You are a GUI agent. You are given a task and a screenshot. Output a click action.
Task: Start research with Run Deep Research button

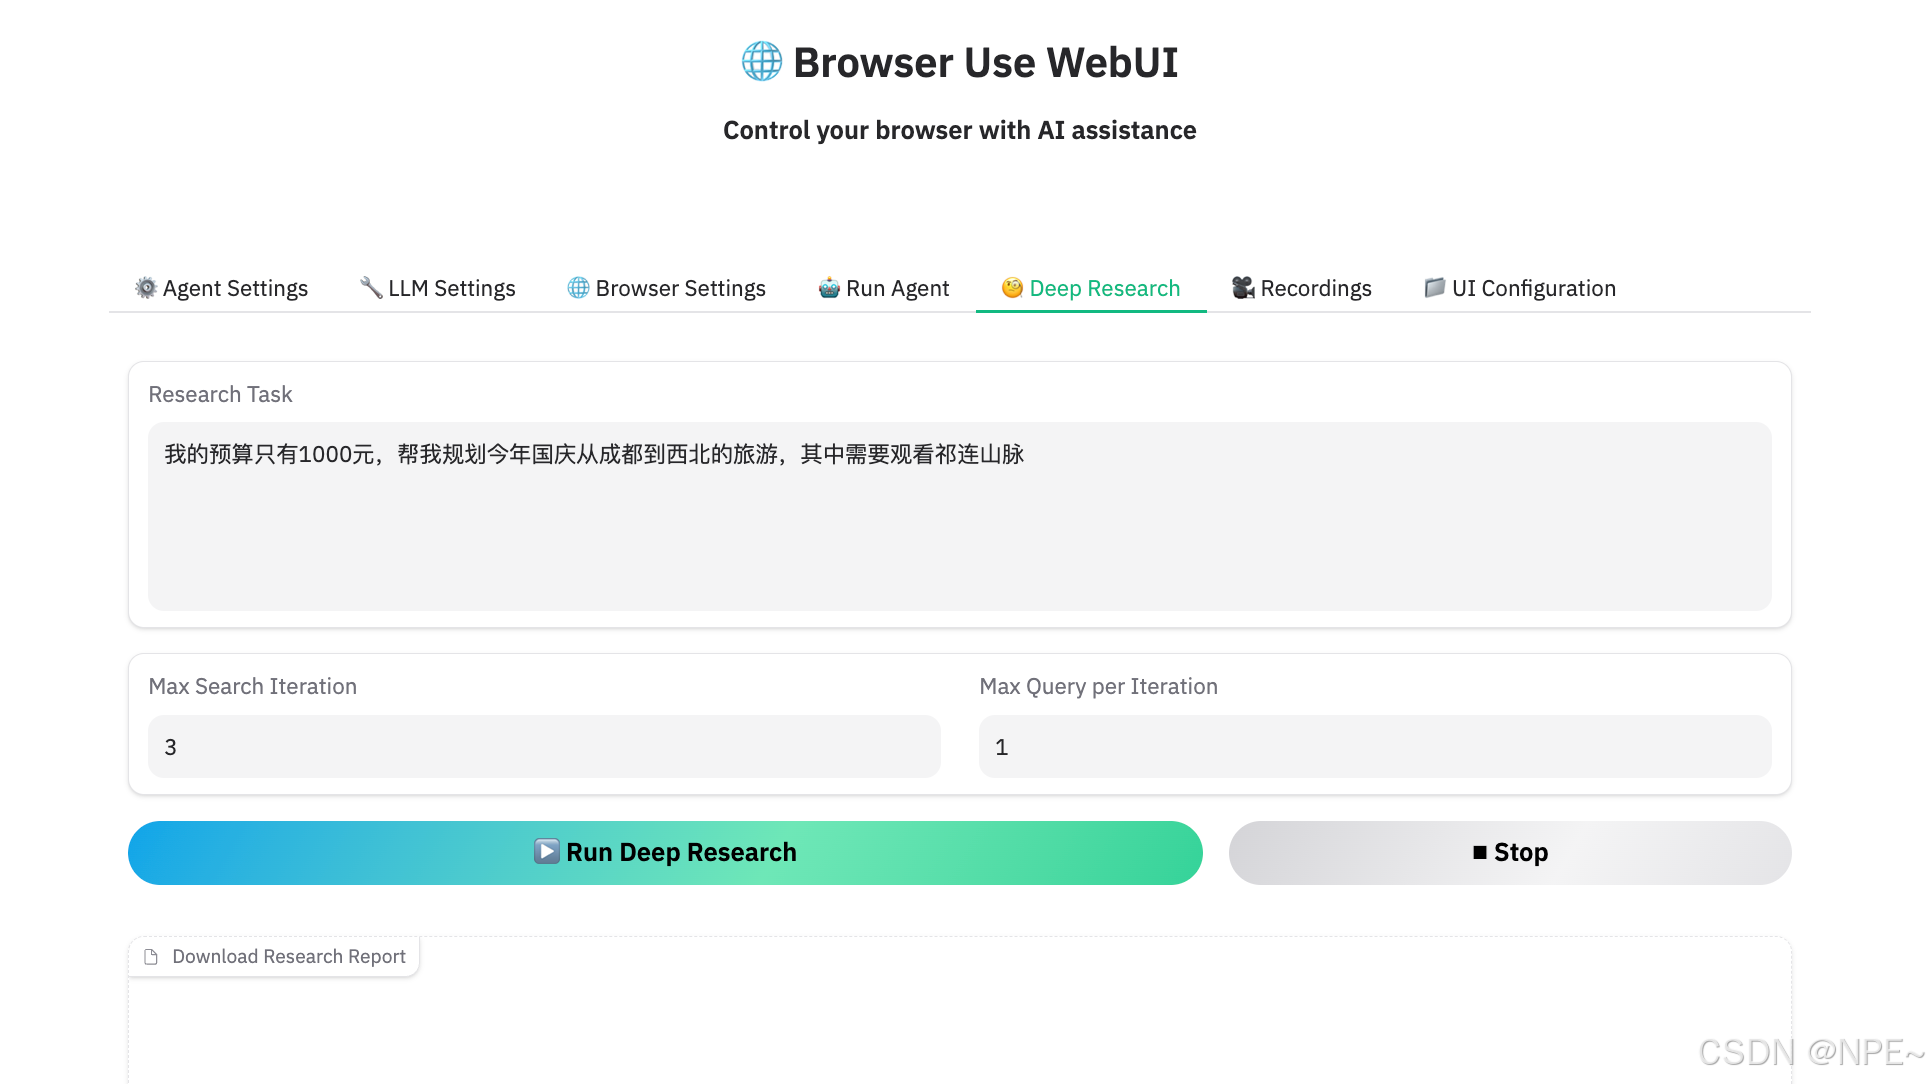[665, 853]
